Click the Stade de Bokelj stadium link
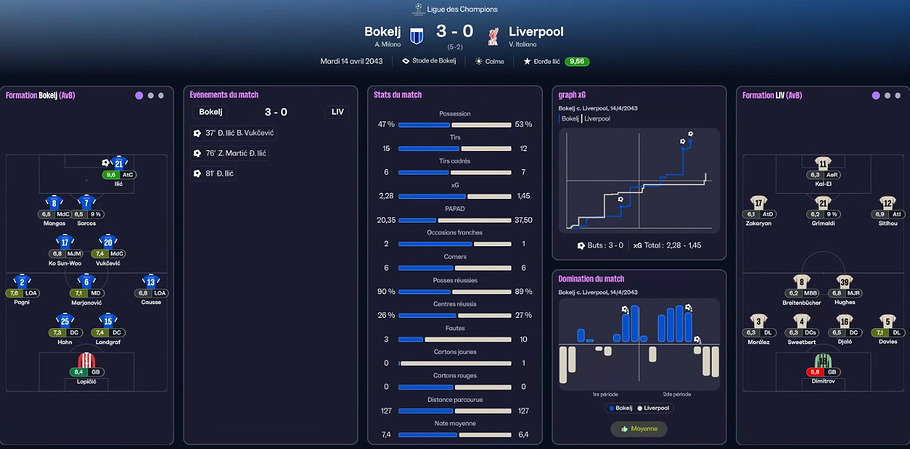Screen dimensions: 910x449 tap(429, 61)
